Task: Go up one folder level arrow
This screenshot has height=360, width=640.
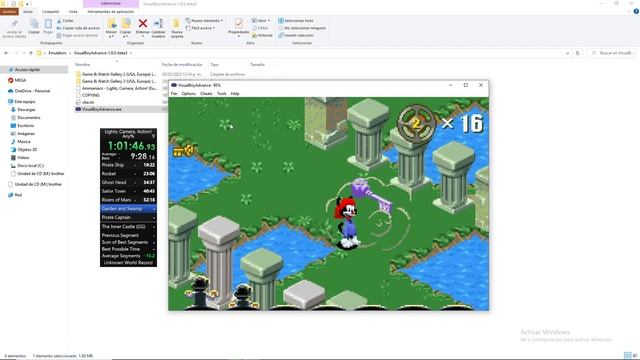Action: click(x=31, y=53)
